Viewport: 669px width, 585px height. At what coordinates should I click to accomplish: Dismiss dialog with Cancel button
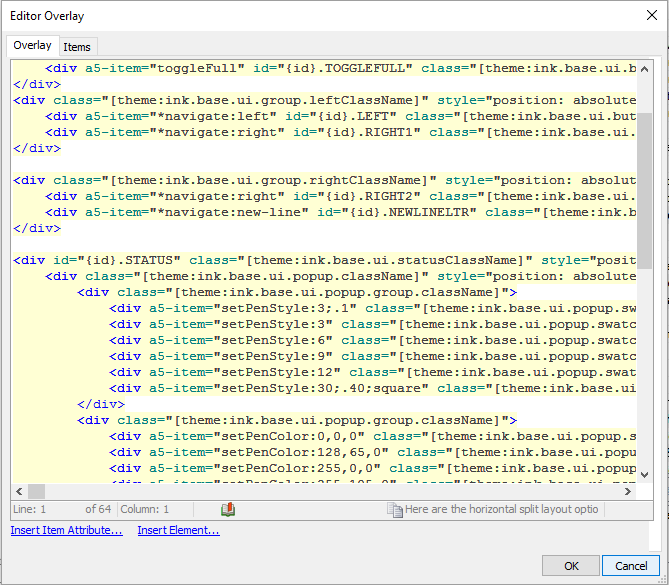click(x=631, y=566)
